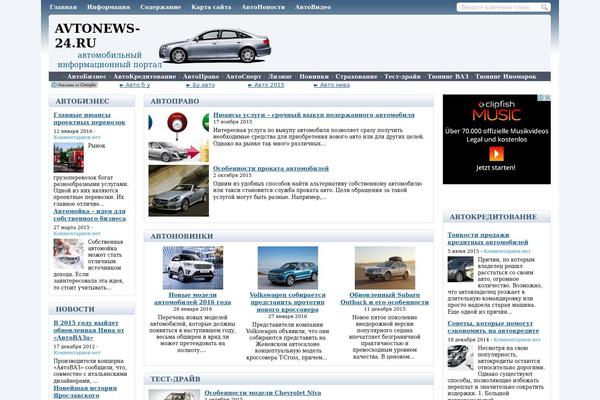Select Лизинг in category bar
This screenshot has width=600, height=400.
click(280, 77)
